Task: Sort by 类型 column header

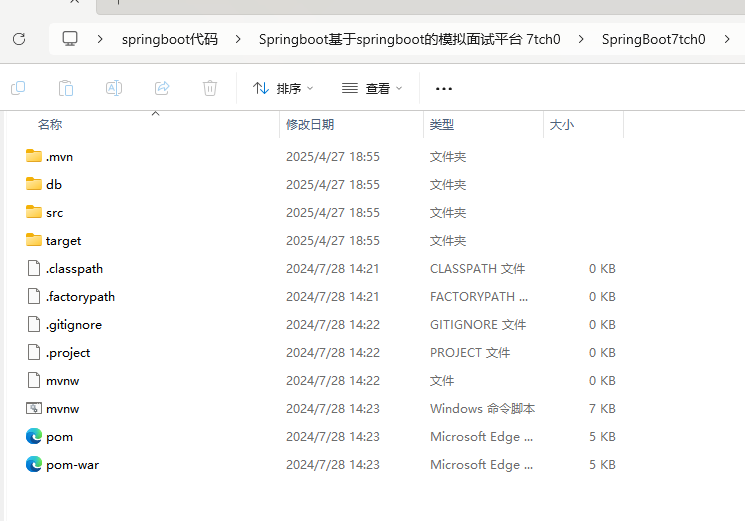Action: tap(442, 124)
